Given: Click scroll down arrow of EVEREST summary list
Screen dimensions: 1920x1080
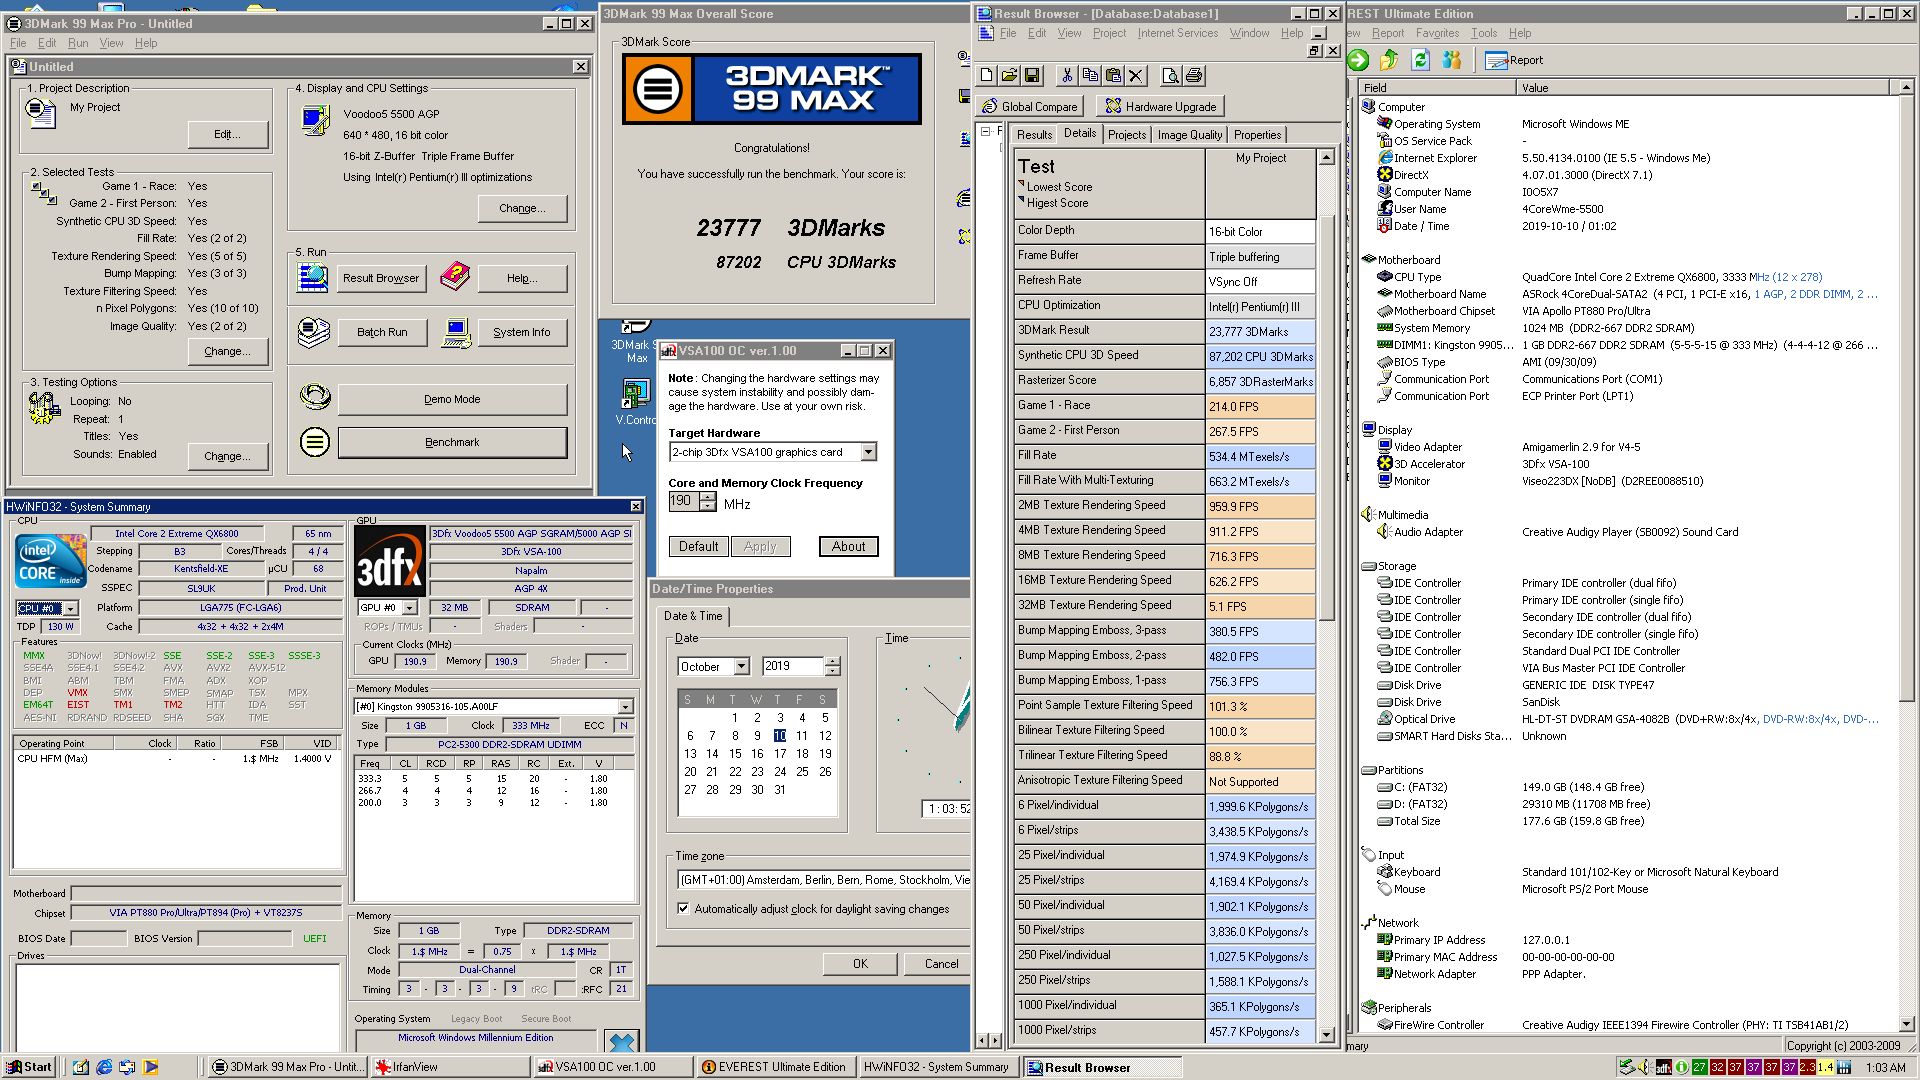Looking at the screenshot, I should (1906, 1024).
